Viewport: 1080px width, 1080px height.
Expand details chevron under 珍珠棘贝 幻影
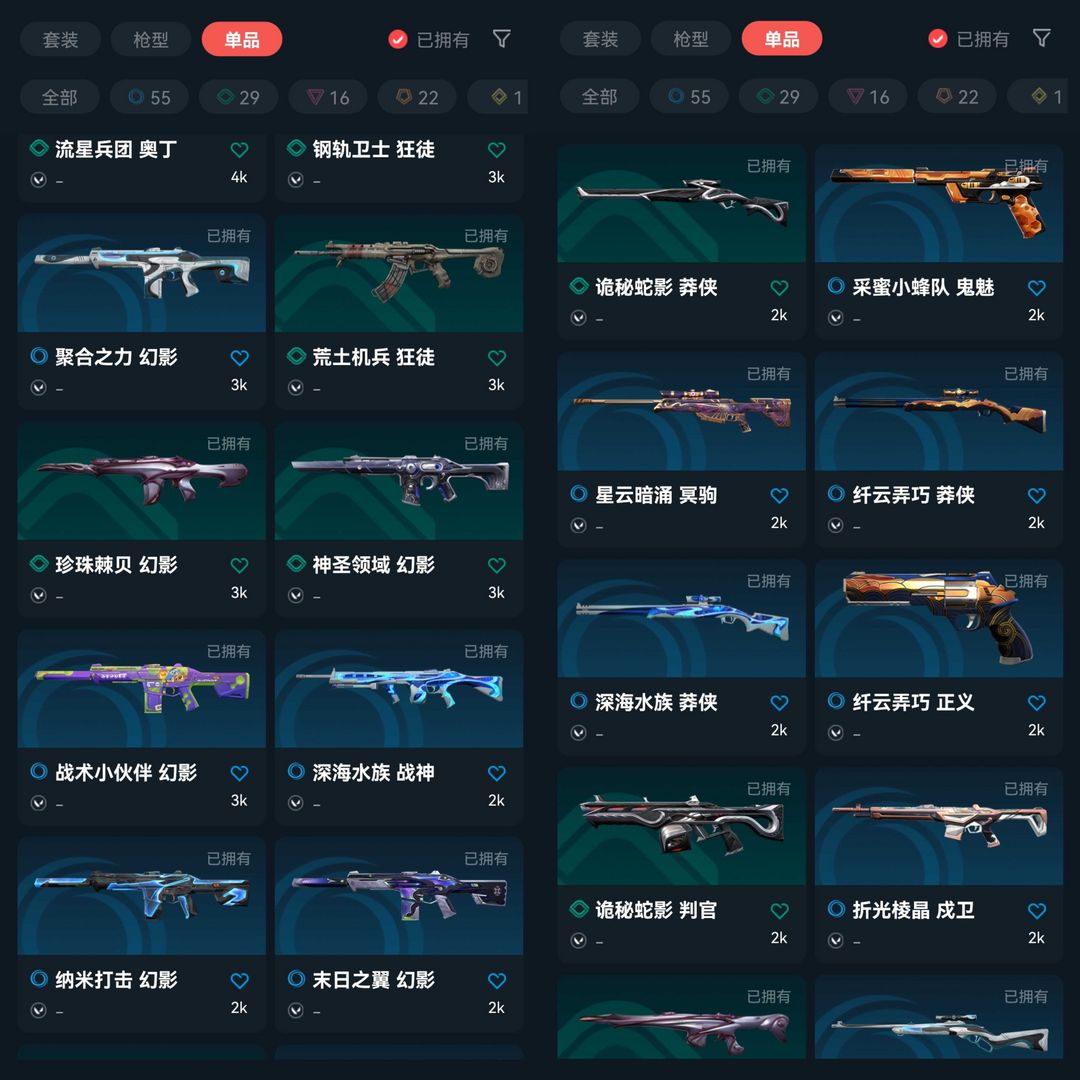(x=39, y=595)
